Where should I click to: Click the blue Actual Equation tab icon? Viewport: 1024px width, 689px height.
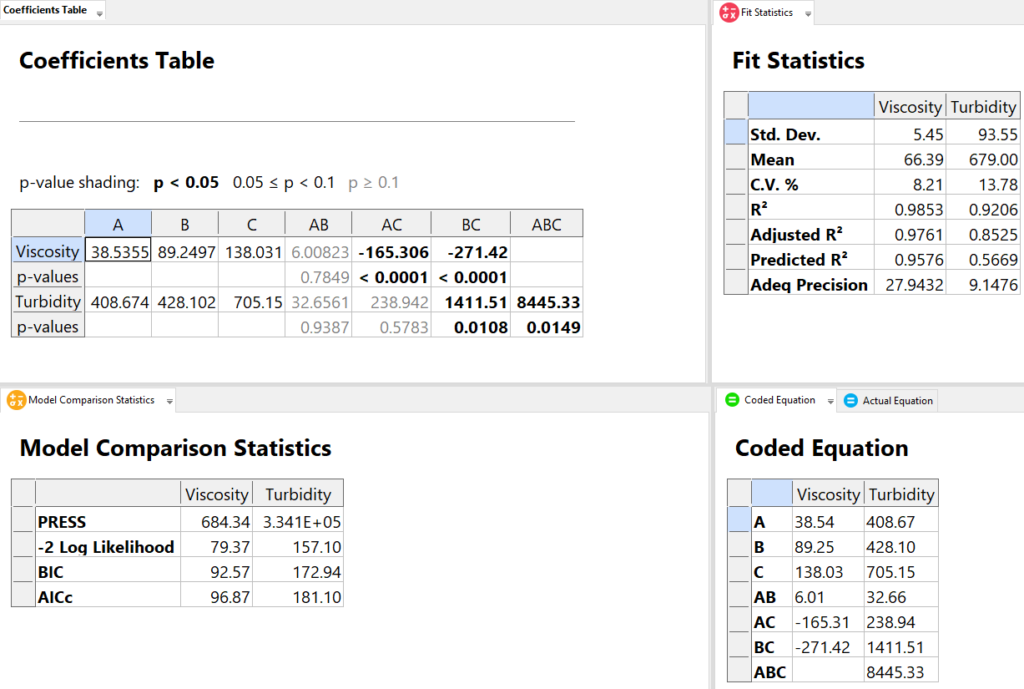(x=850, y=400)
